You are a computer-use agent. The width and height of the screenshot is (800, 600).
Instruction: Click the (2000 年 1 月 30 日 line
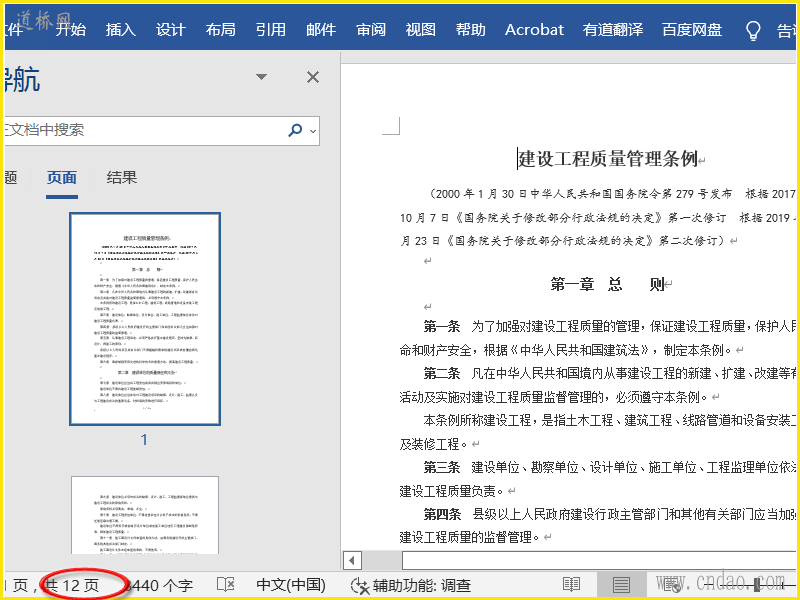[x=613, y=194]
